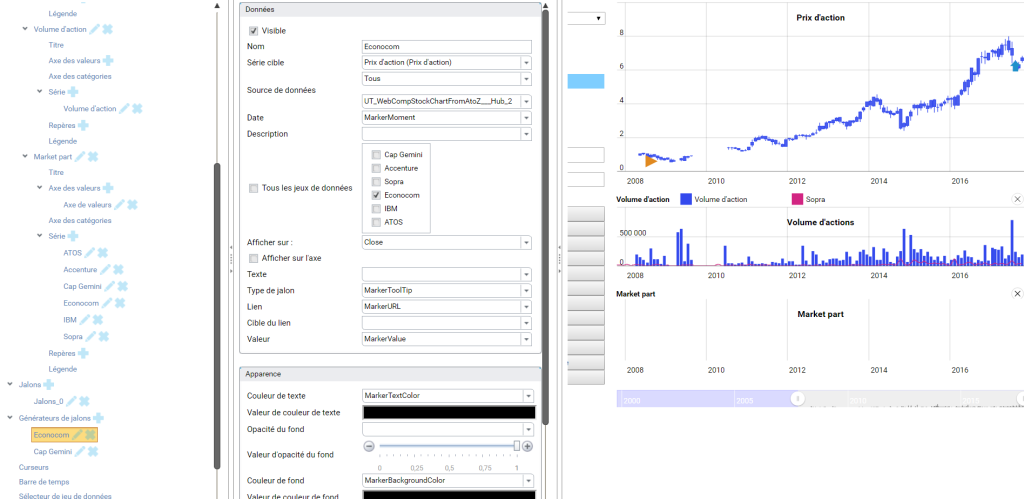This screenshot has height=499, width=1024.
Task: Edit the Market part chart pencil icon
Action: [x=80, y=157]
